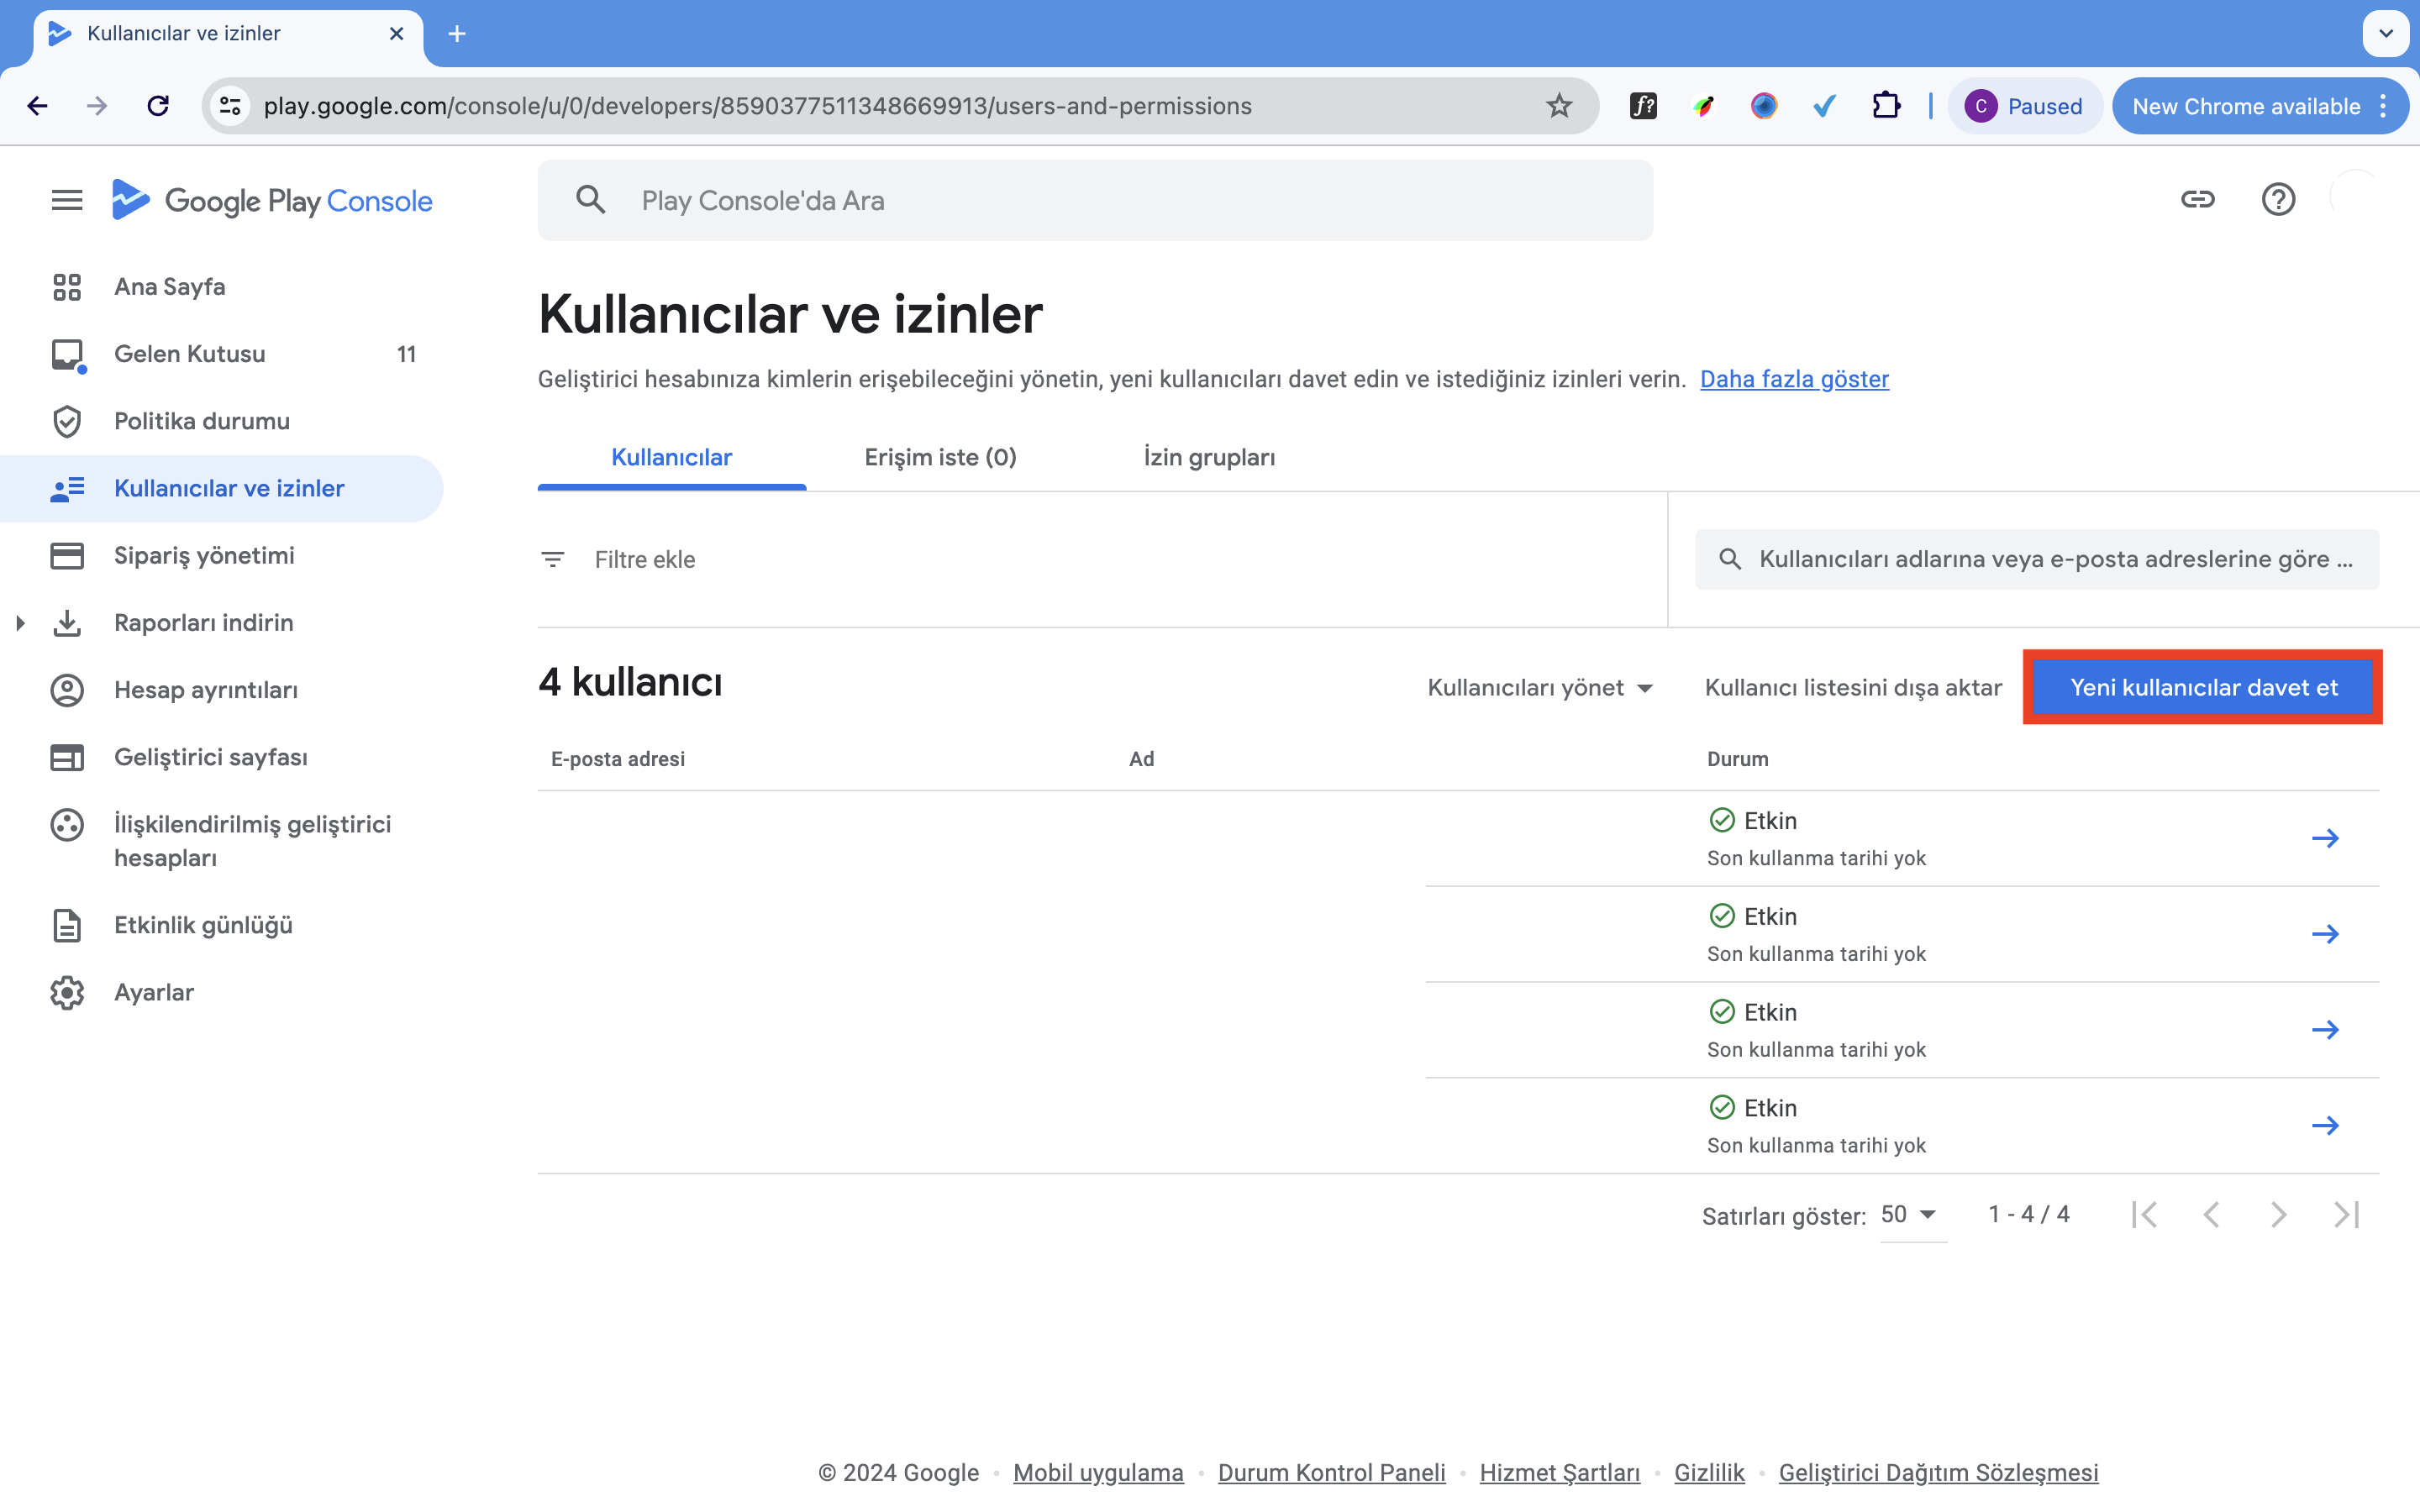This screenshot has height=1512, width=2420.
Task: Open Hesap ayrıntıları account icon
Action: [x=67, y=690]
